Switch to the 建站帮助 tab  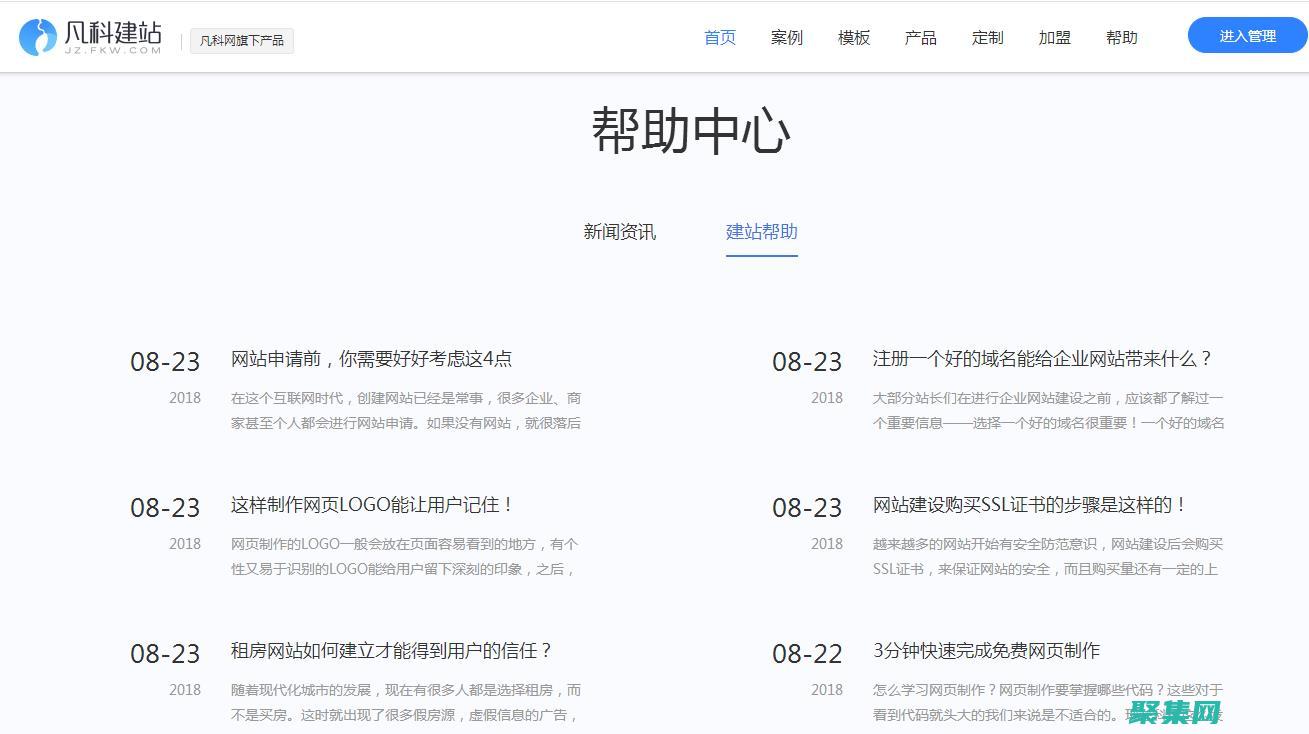[761, 232]
